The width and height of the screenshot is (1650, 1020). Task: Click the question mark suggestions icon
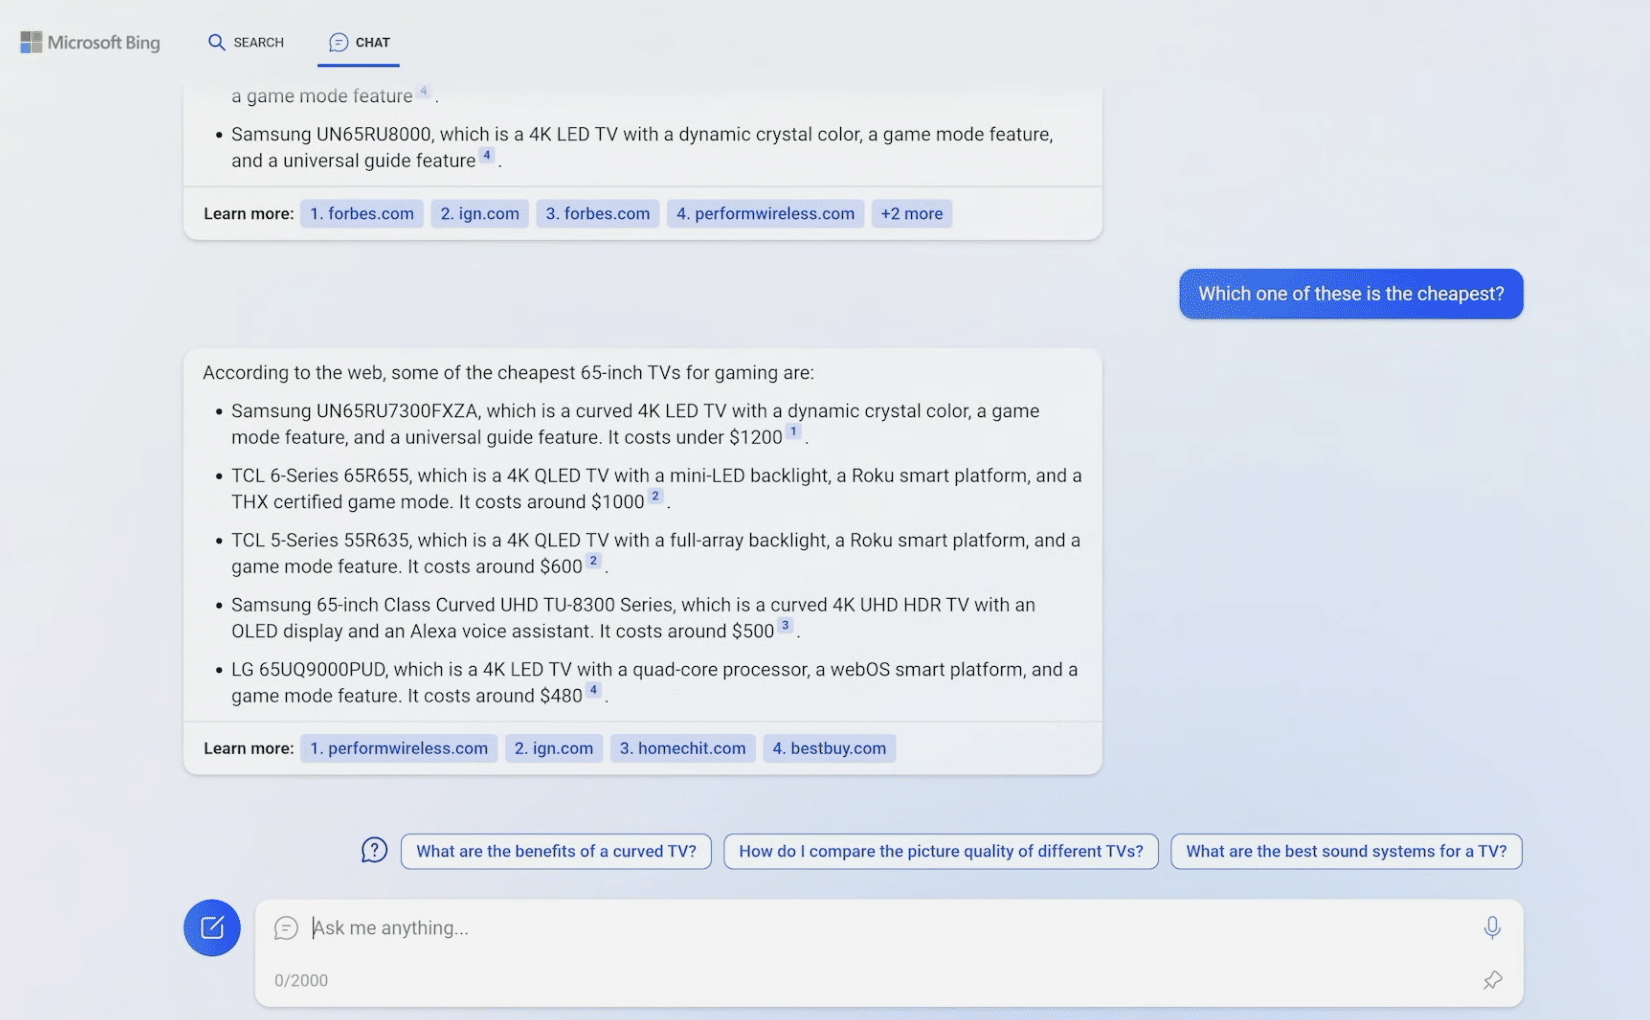(374, 851)
